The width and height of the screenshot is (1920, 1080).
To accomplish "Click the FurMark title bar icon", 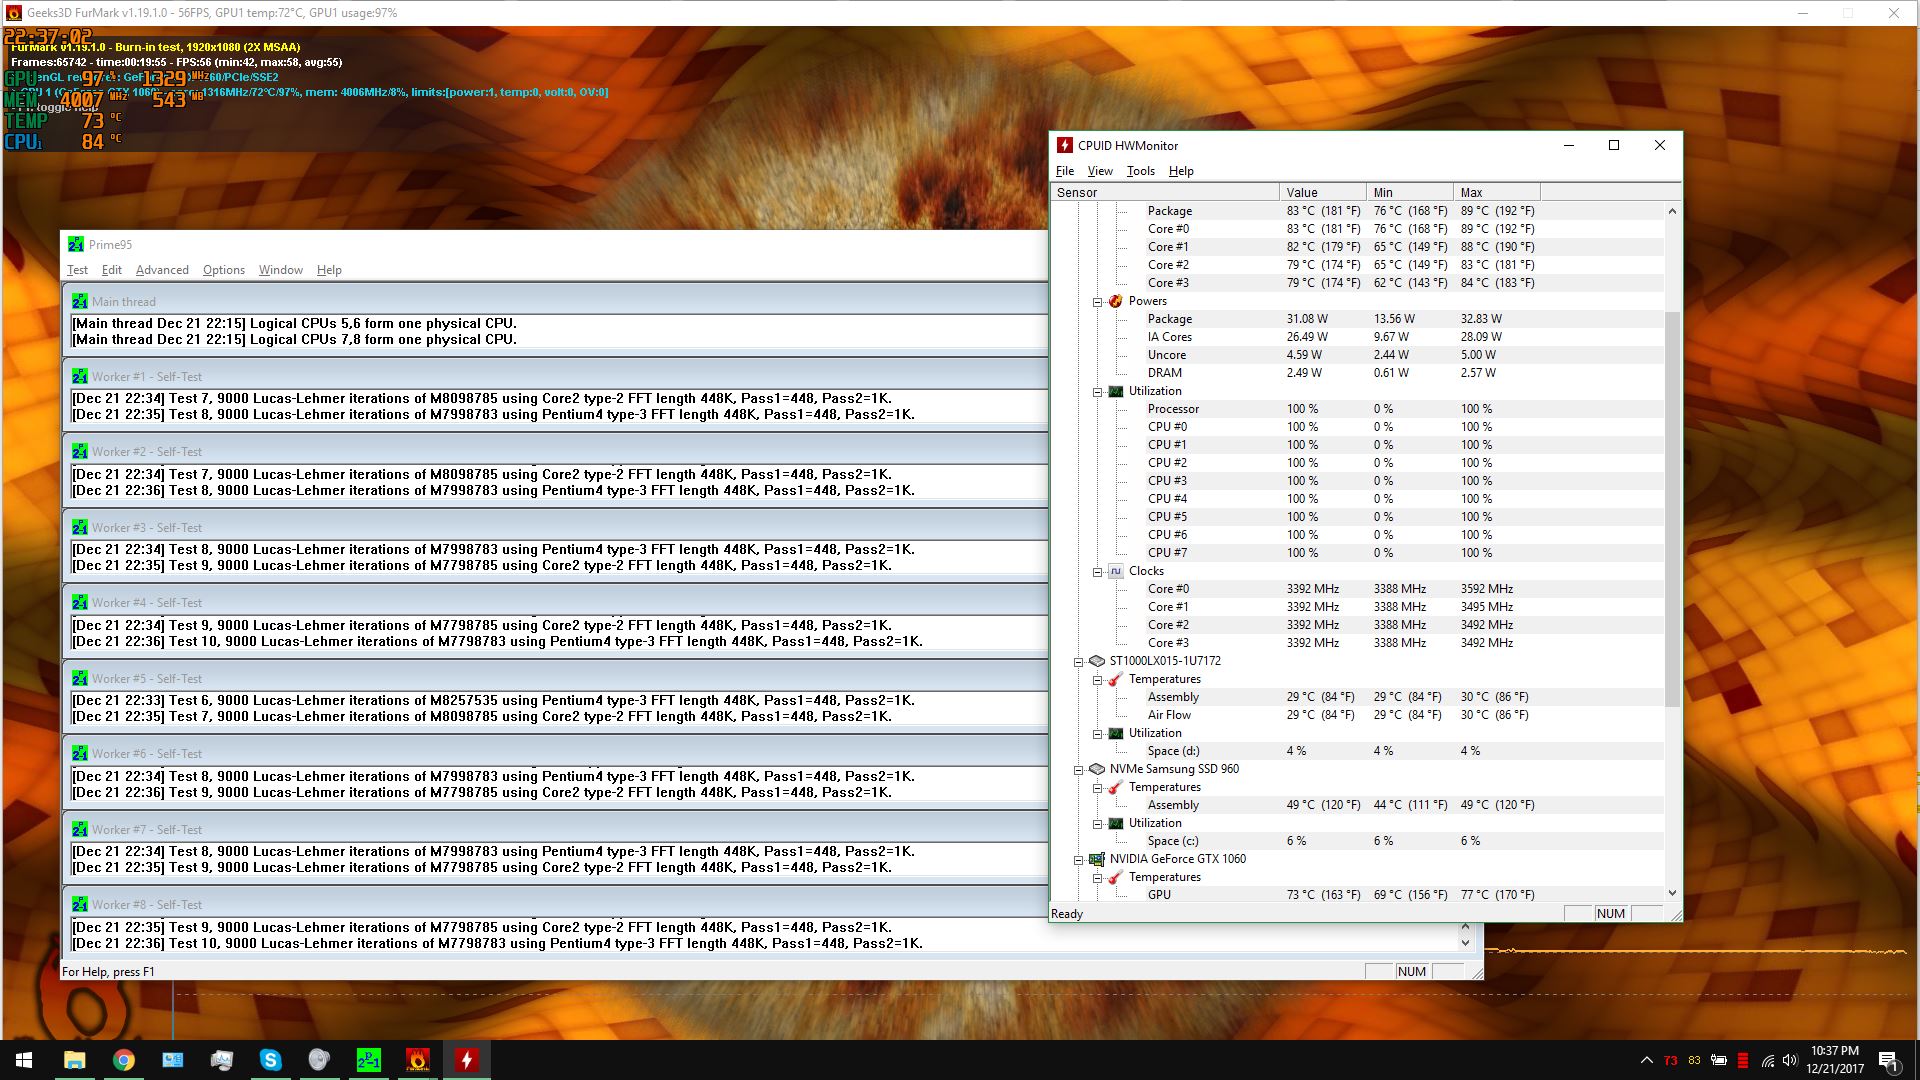I will point(13,13).
